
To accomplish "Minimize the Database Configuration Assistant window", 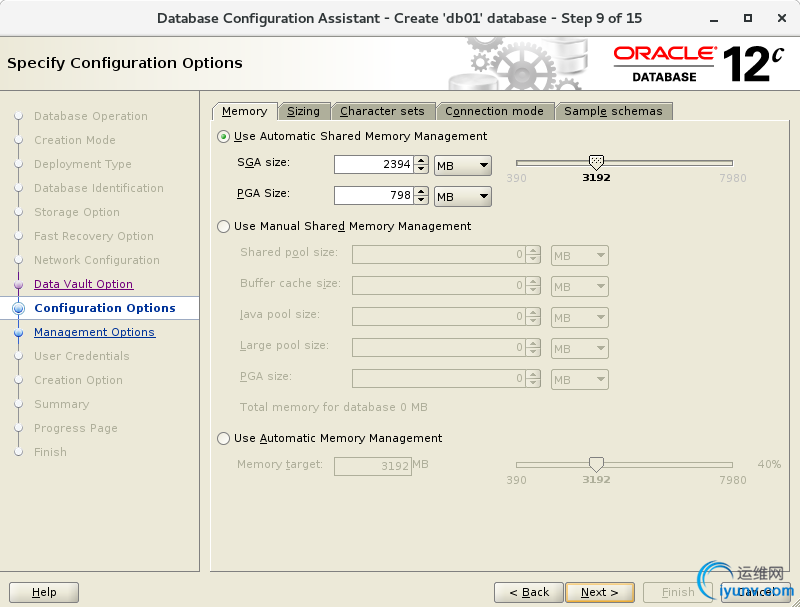I will pos(714,19).
